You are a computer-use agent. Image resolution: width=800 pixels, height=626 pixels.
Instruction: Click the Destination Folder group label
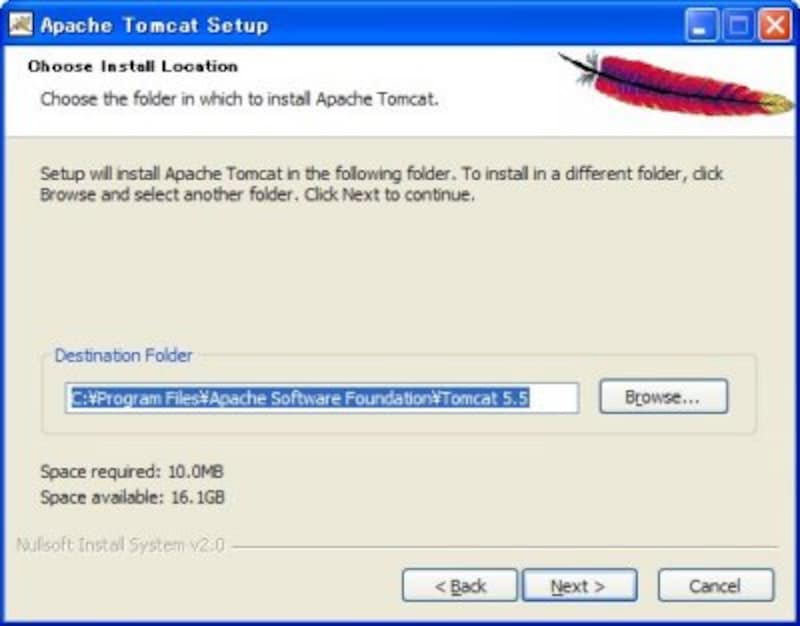click(x=123, y=355)
